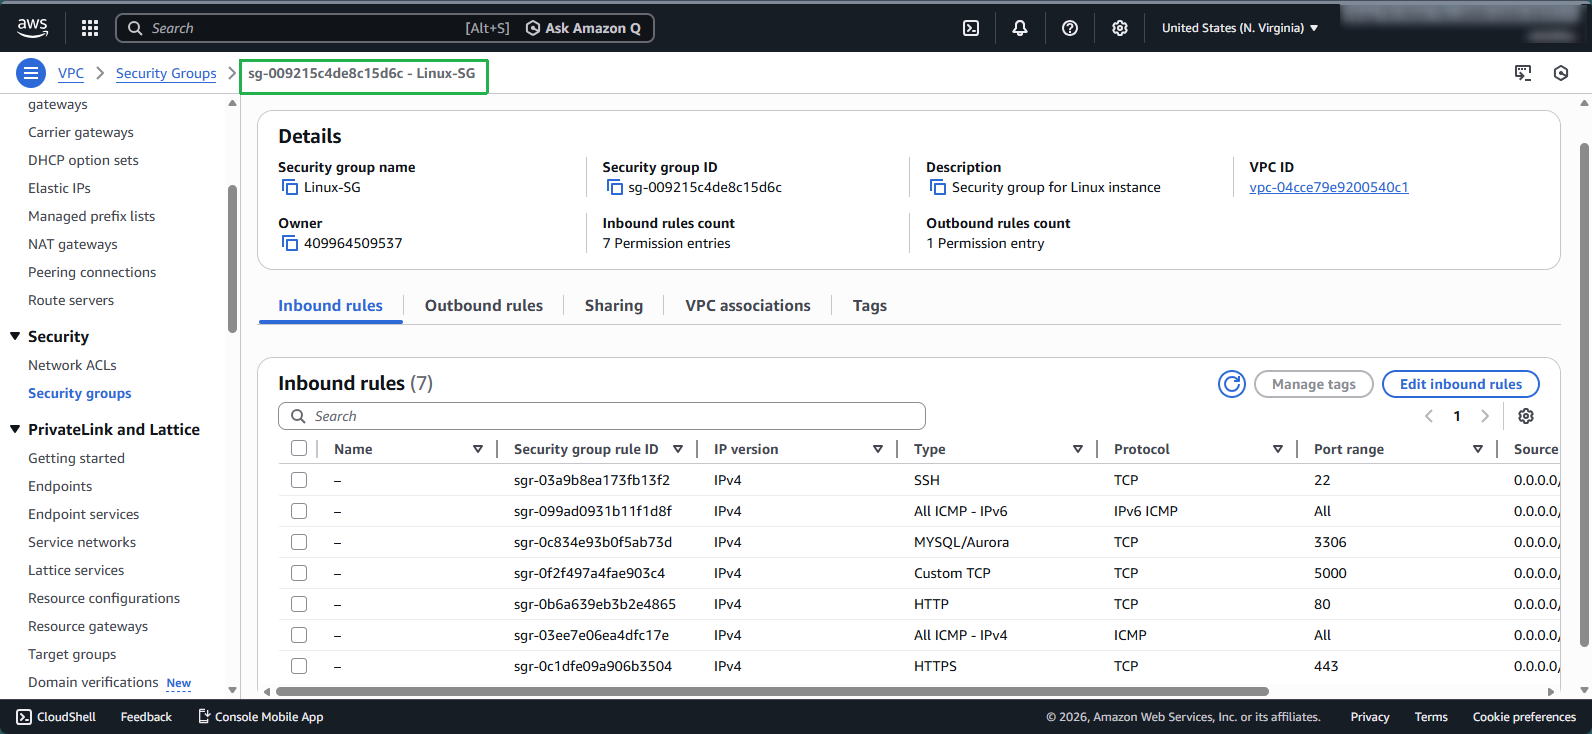
Task: Click the Manage tags button
Action: click(1314, 384)
